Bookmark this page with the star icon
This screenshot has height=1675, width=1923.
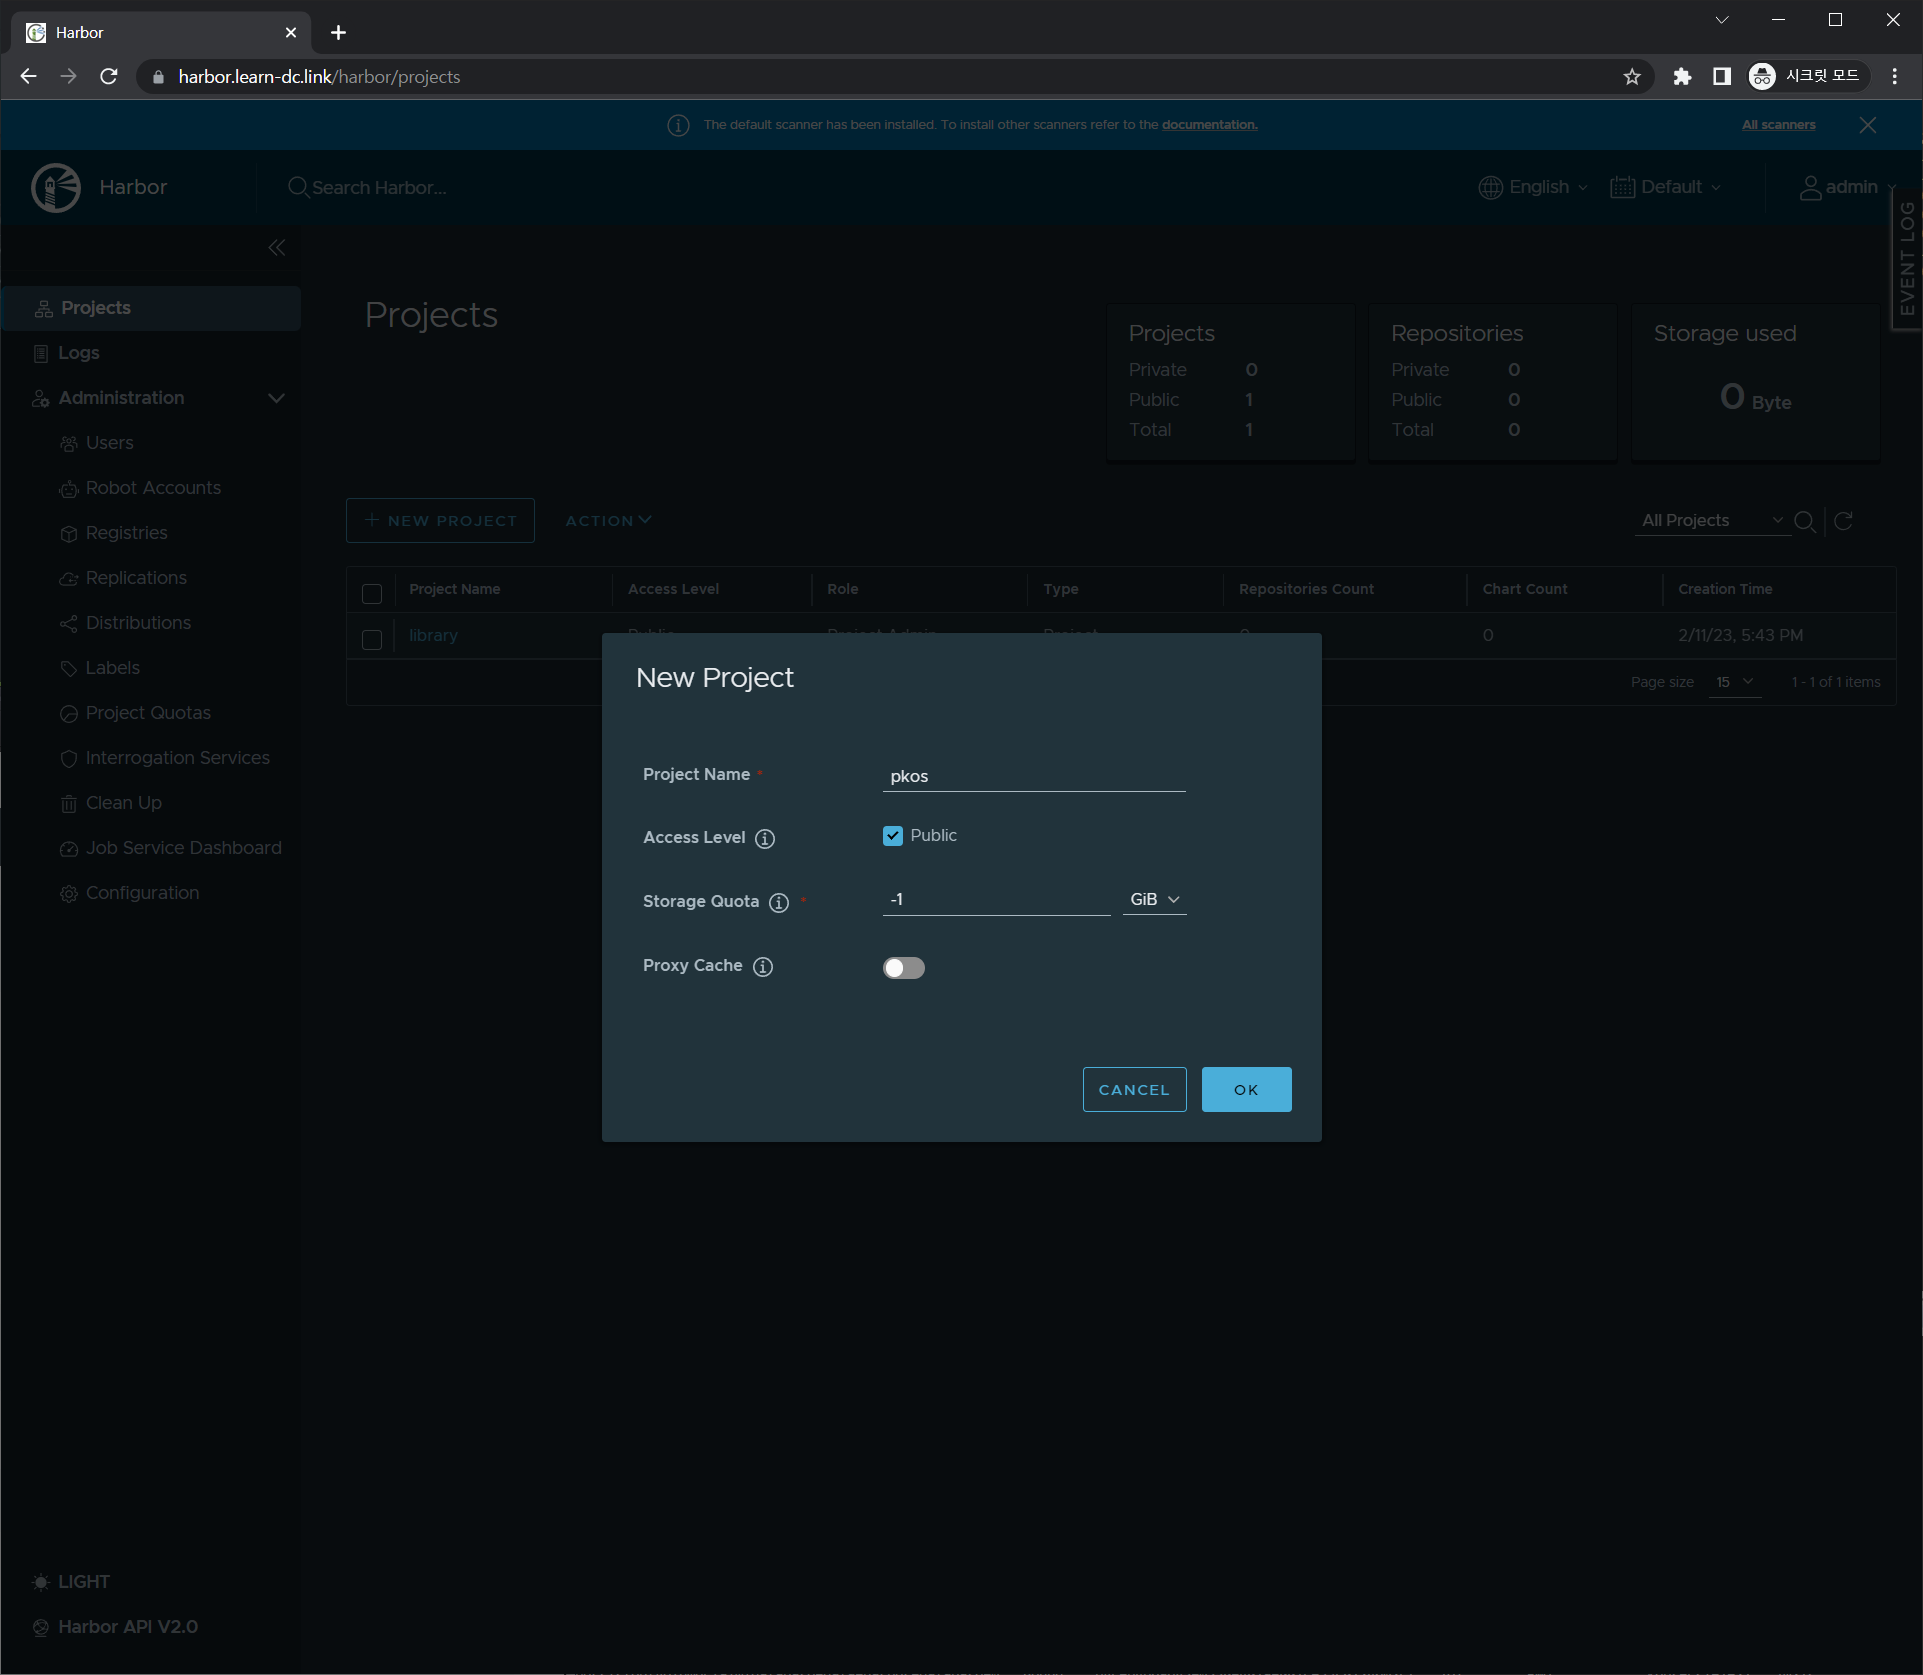[x=1632, y=77]
